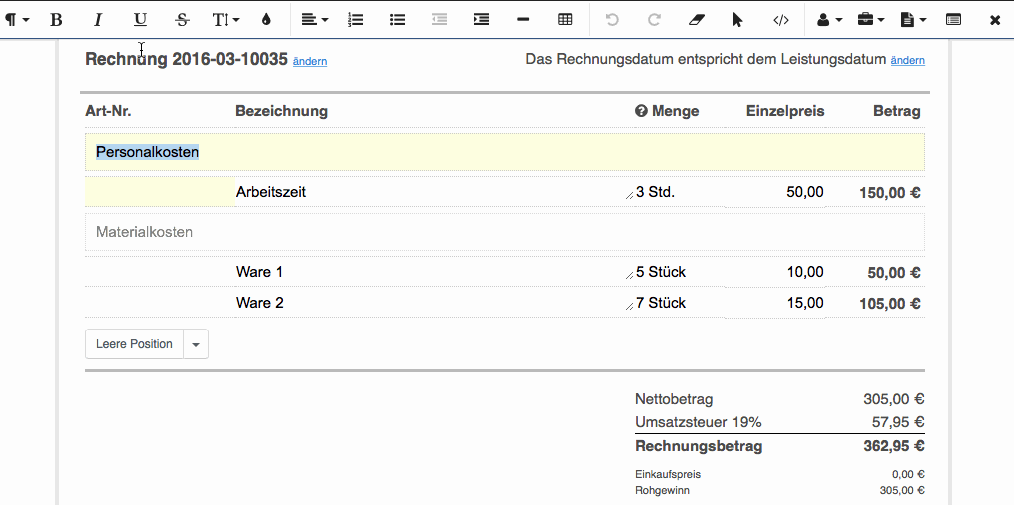Click the Rechnung 2016-03-10035 heading
1014x505 pixels.
point(186,59)
